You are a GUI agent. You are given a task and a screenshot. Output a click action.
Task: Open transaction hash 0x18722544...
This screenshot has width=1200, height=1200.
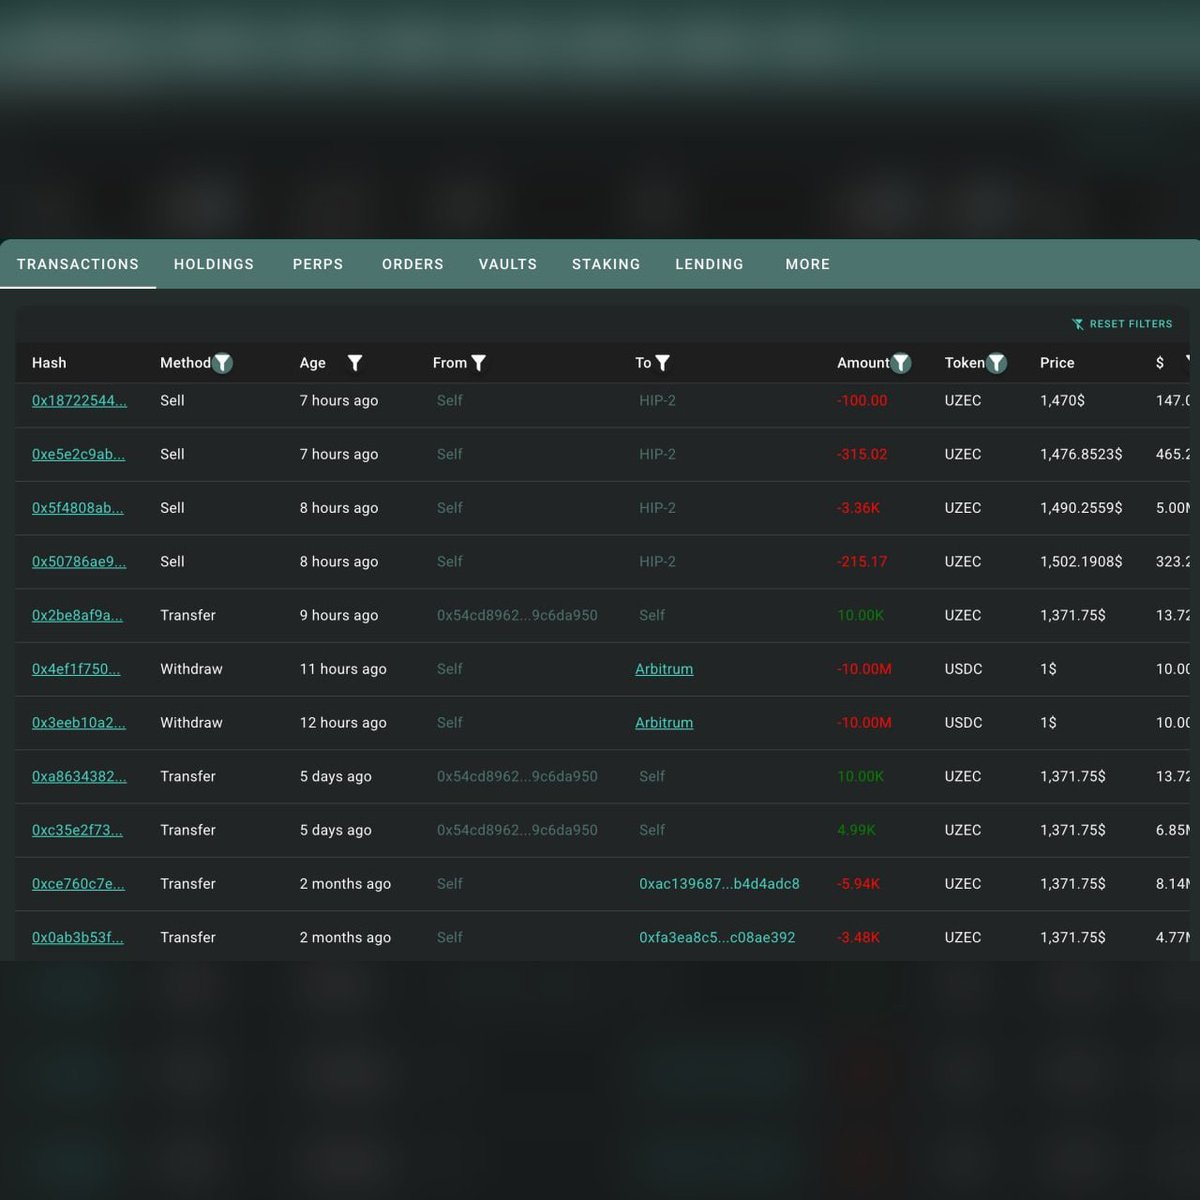pyautogui.click(x=79, y=400)
